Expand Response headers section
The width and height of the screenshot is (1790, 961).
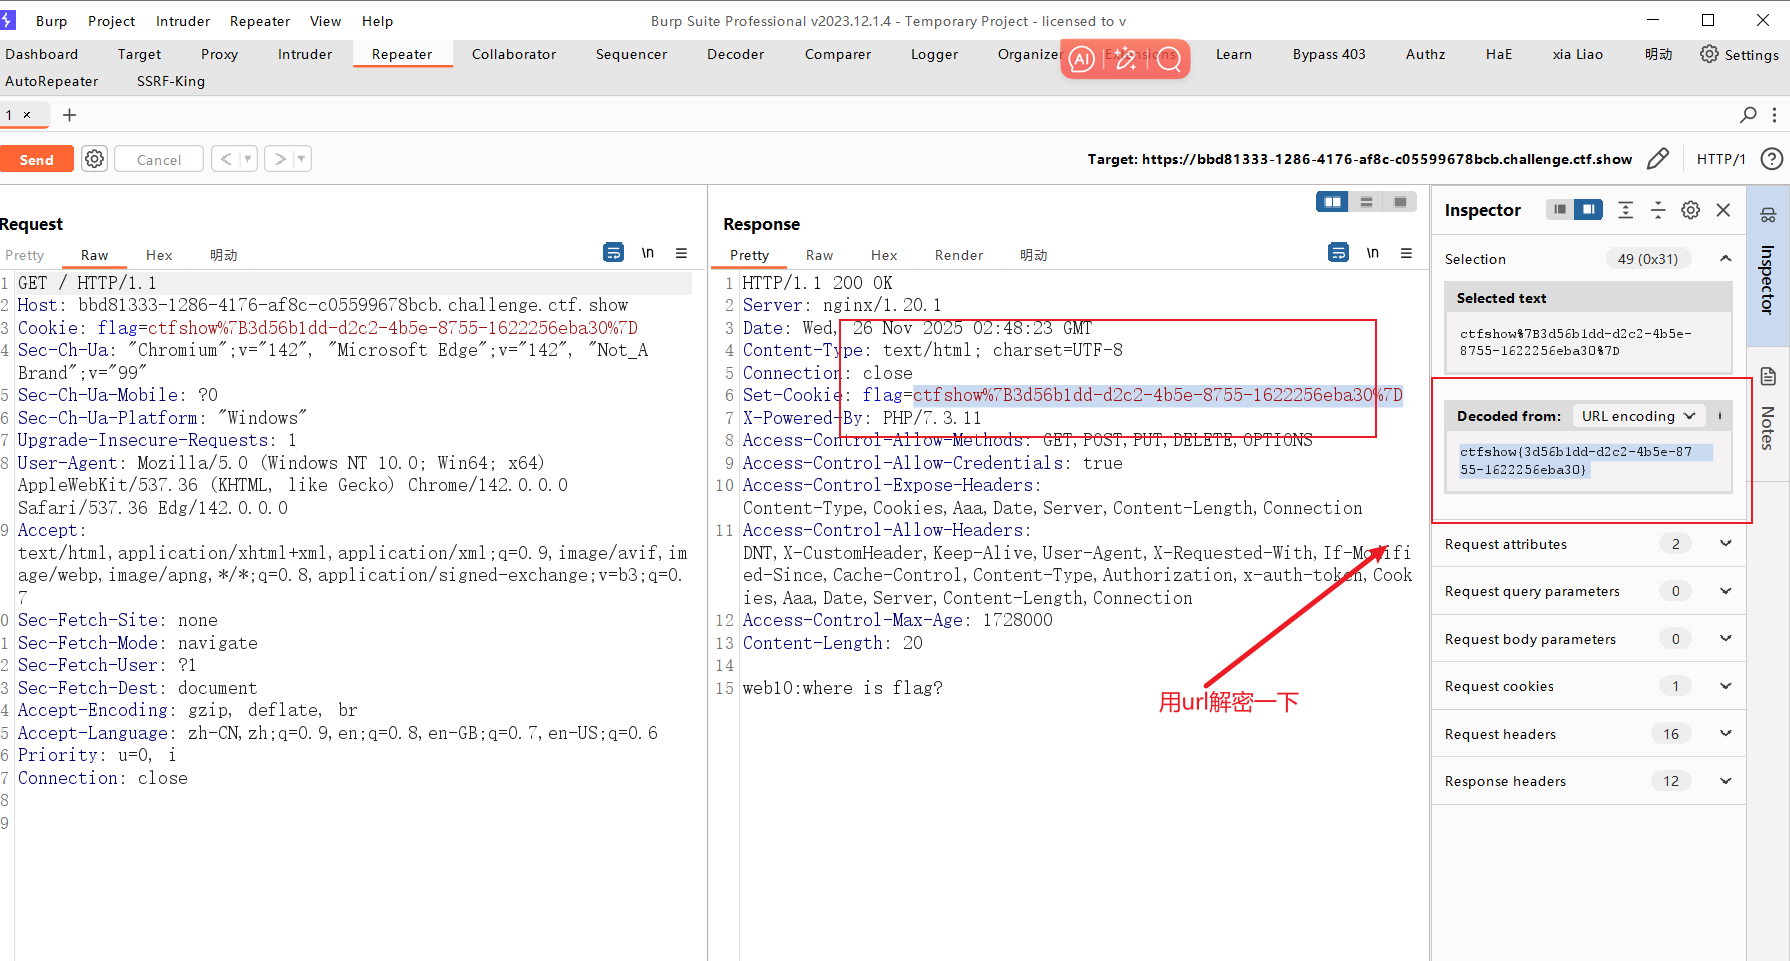pos(1725,781)
